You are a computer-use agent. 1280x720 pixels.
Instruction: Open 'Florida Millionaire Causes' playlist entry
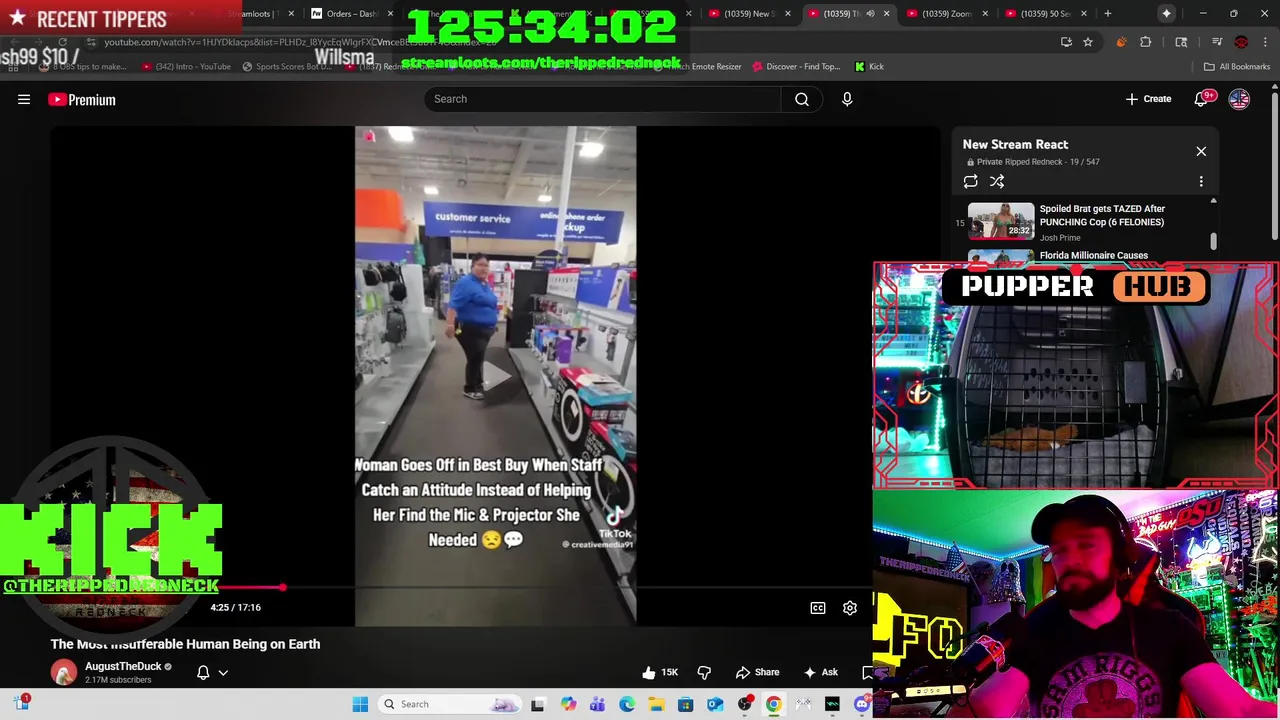click(x=1094, y=256)
